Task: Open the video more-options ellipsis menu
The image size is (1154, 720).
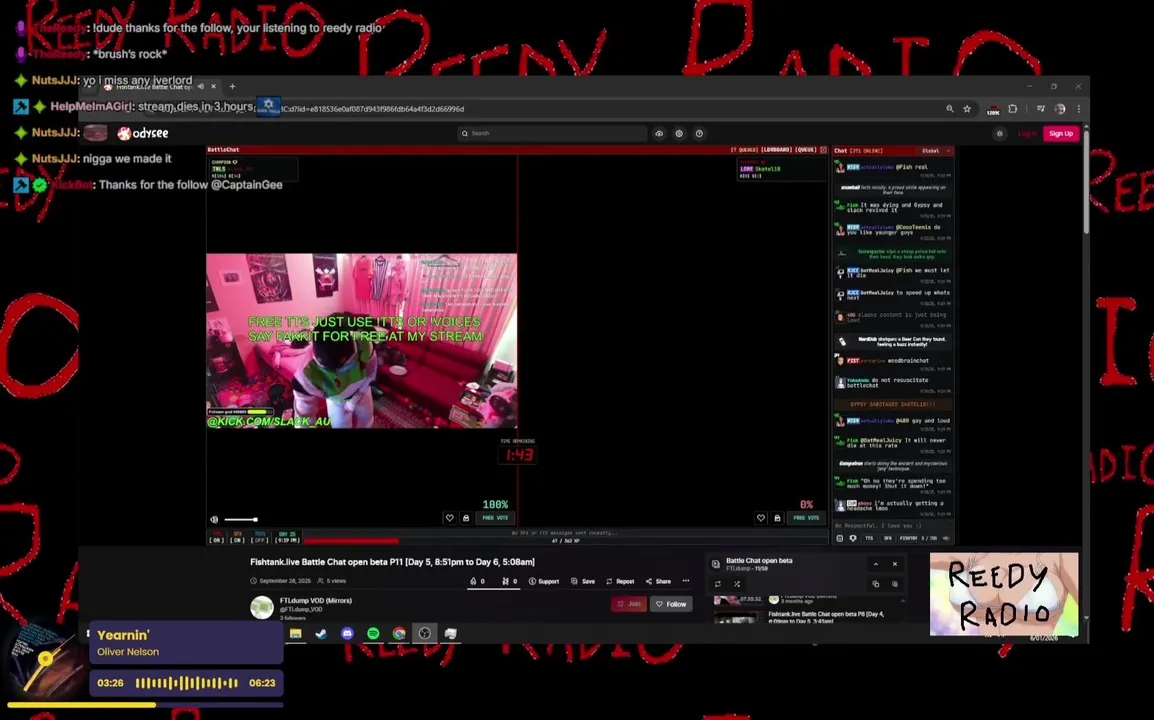Action: tap(686, 581)
